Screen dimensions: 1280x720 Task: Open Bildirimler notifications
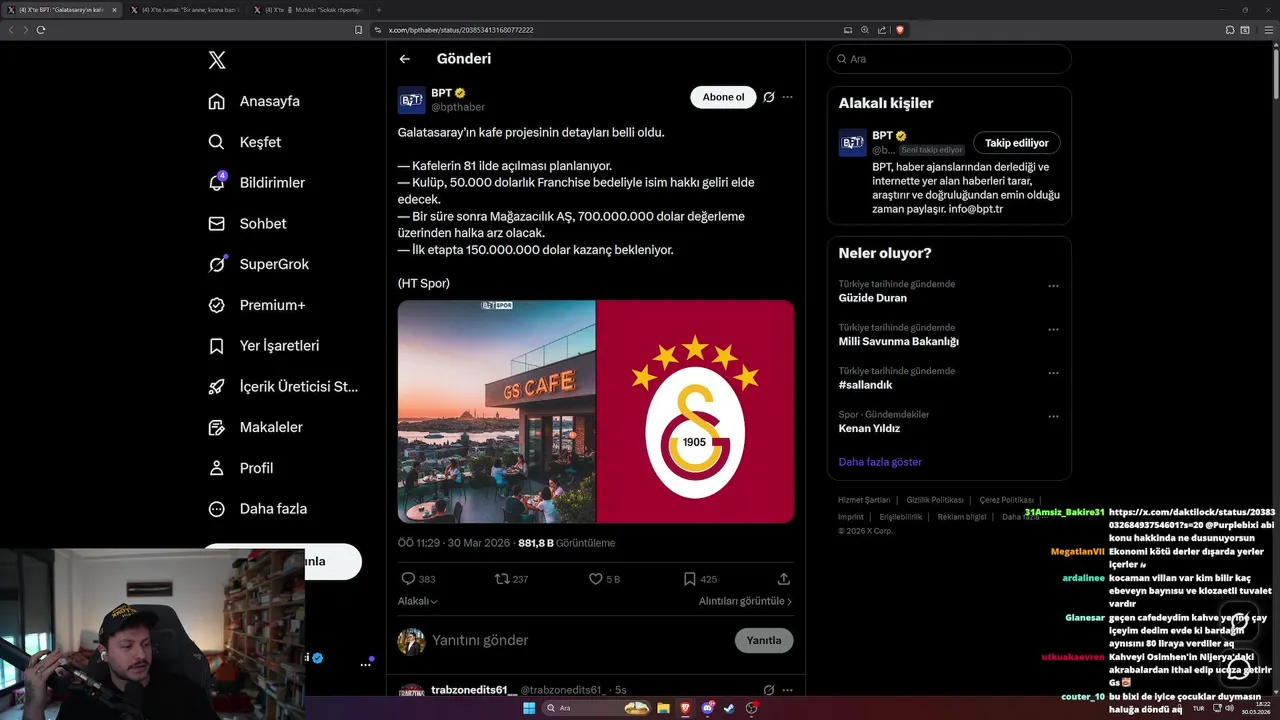pos(256,183)
